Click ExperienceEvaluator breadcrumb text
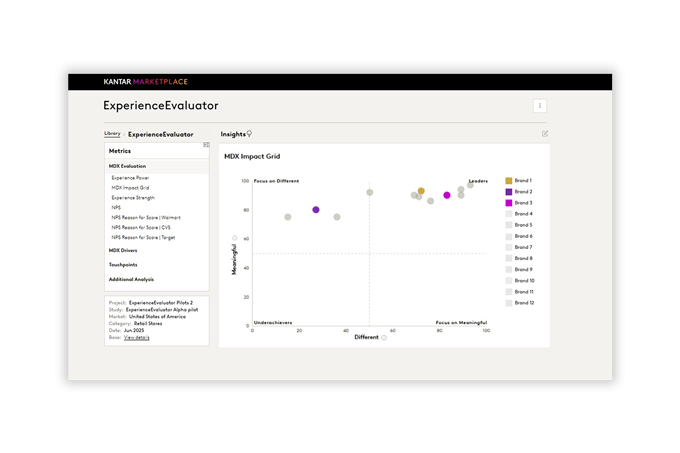680x453 pixels. [160, 134]
